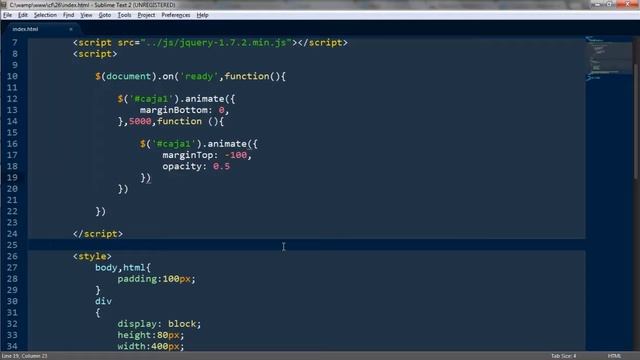Click the 'ready' string on line 10
This screenshot has height=360, width=640.
tap(199, 76)
